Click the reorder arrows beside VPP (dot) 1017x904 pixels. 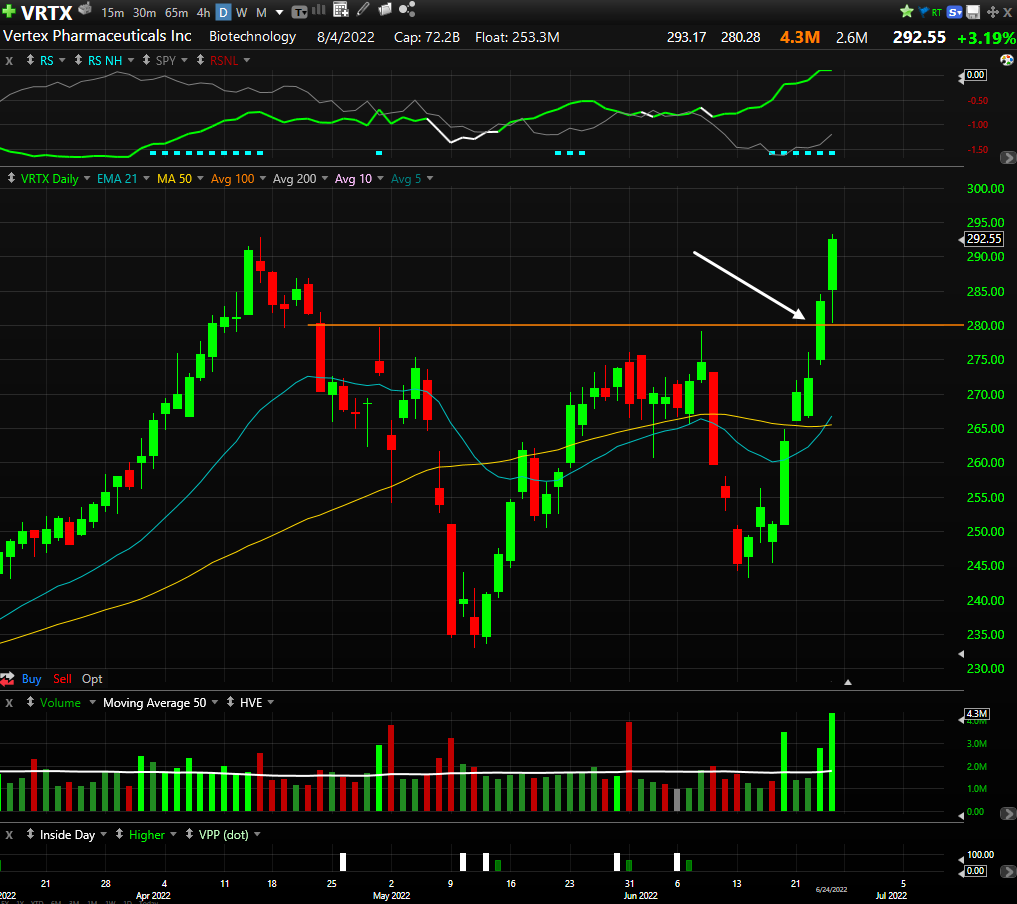[x=189, y=834]
